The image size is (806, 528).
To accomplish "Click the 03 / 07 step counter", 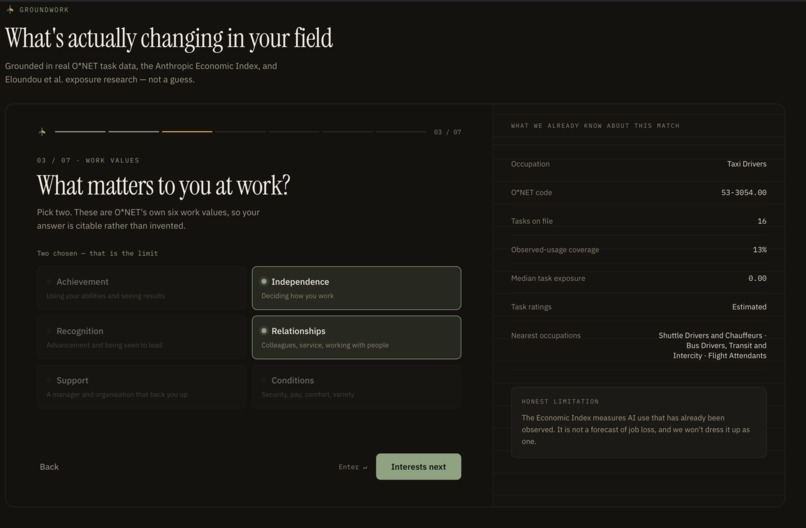I will (447, 132).
